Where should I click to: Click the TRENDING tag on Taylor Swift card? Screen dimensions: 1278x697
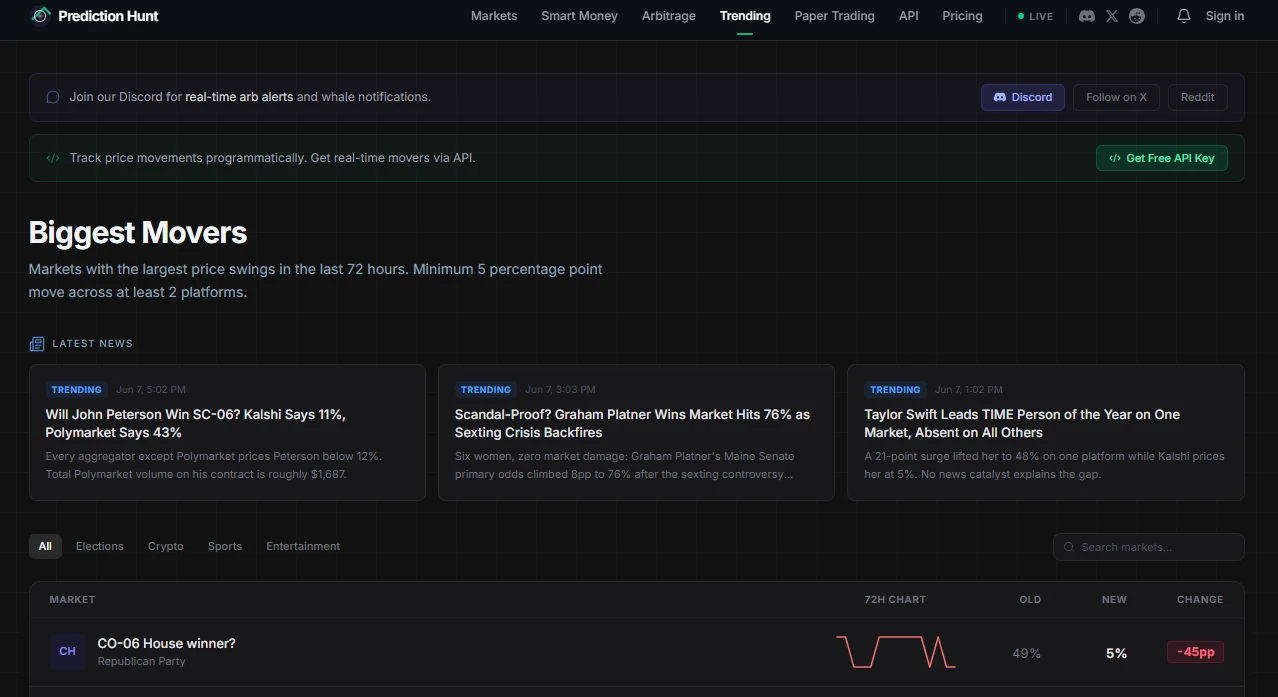895,390
